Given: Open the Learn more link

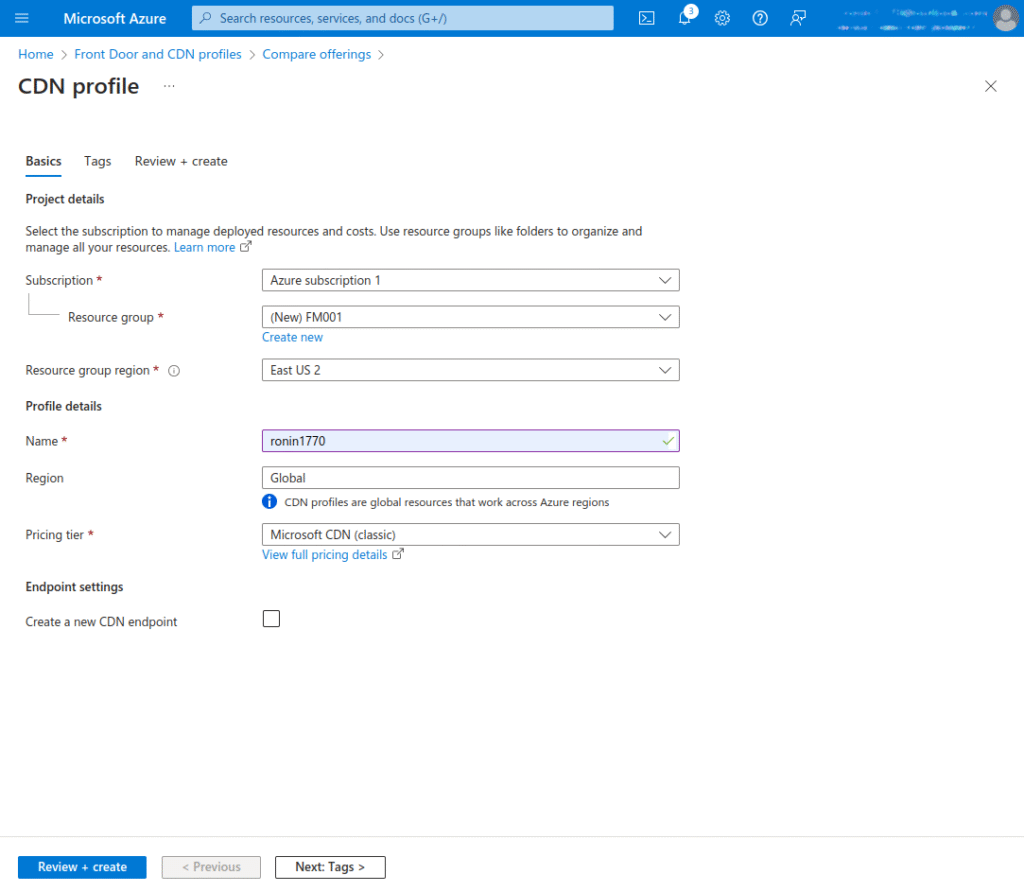Looking at the screenshot, I should (204, 247).
